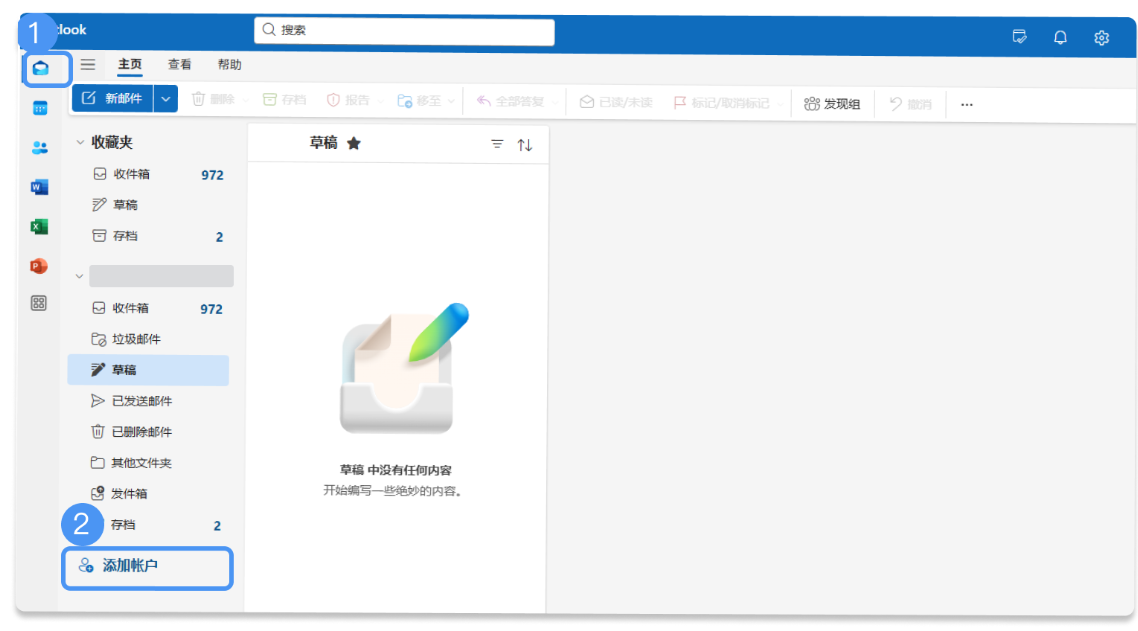Launch PowerPoint from the left sidebar
The width and height of the screenshot is (1138, 631).
point(38,266)
